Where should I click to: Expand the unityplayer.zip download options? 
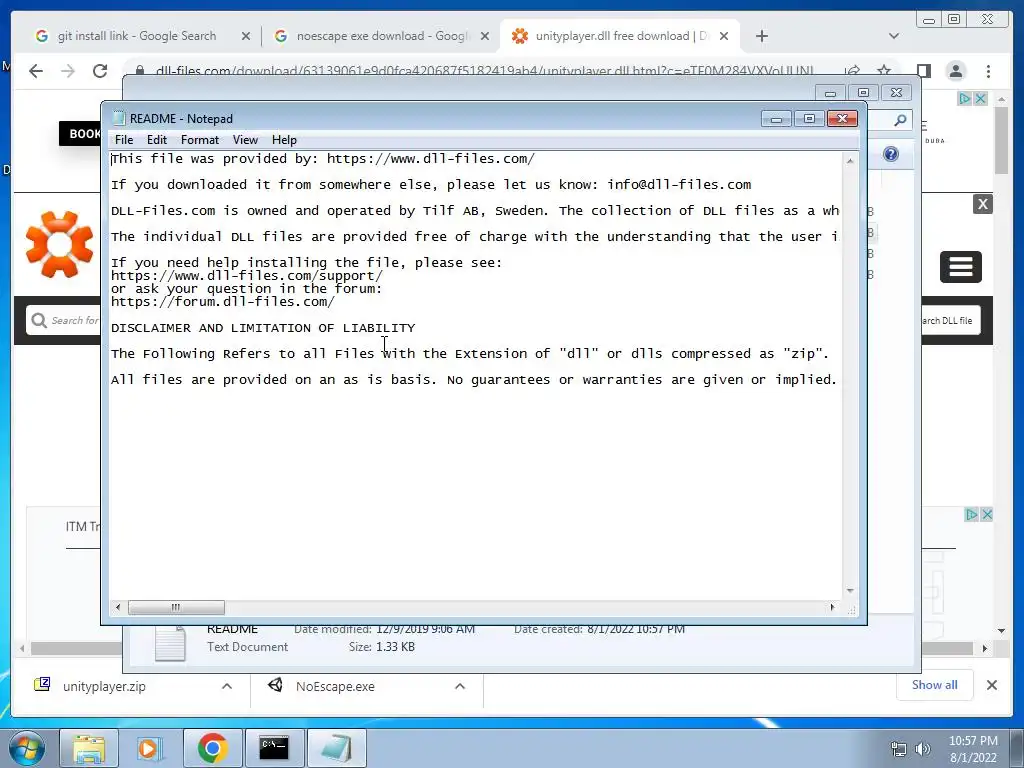click(227, 686)
